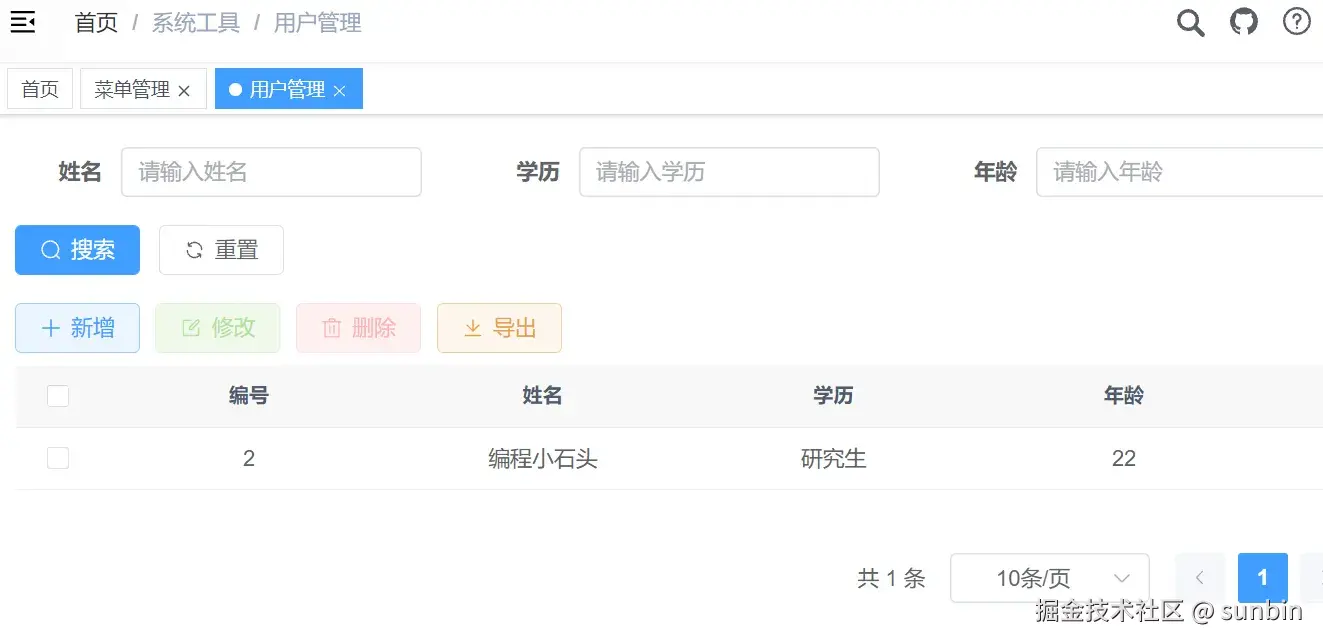The image size is (1323, 644).
Task: Open the header search magnifier icon
Action: click(1190, 22)
